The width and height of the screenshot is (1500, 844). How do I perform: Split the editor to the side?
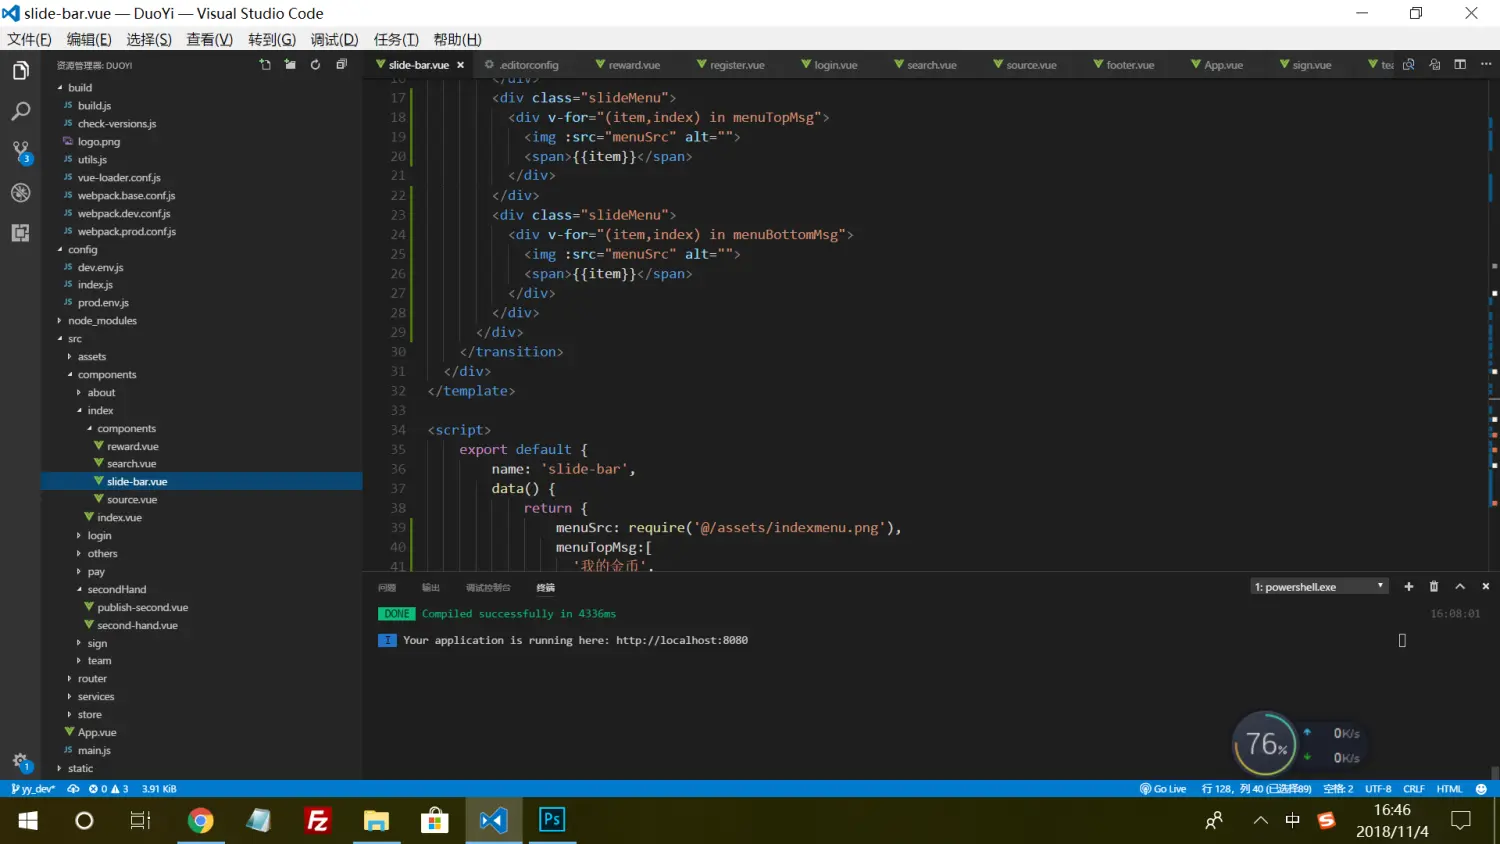(1460, 65)
